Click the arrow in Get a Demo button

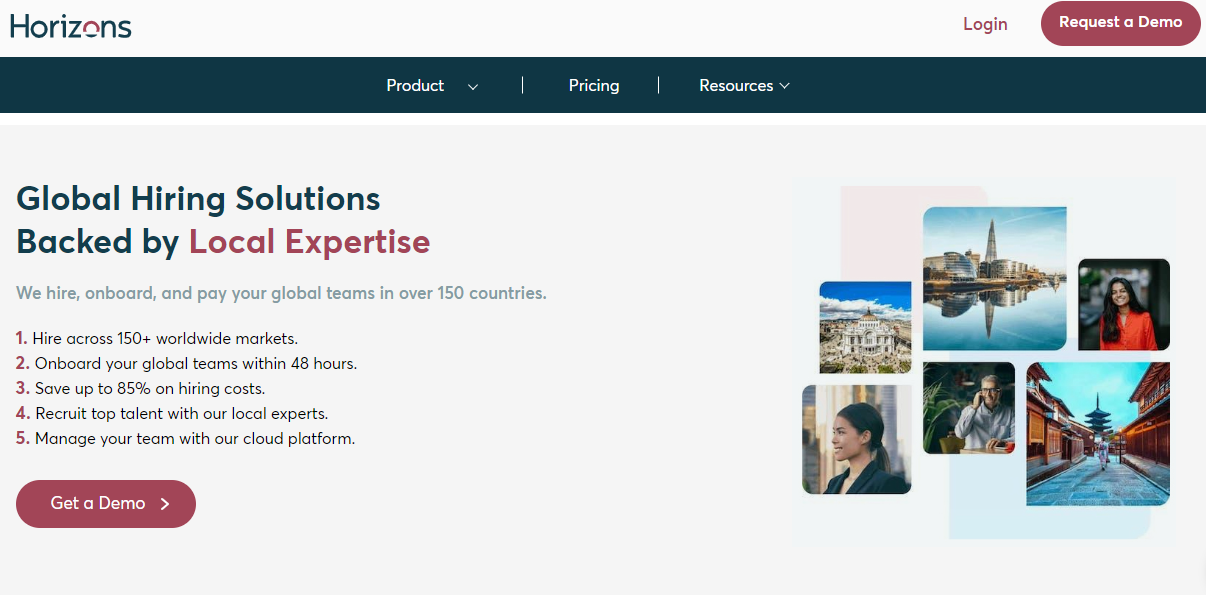coord(165,504)
